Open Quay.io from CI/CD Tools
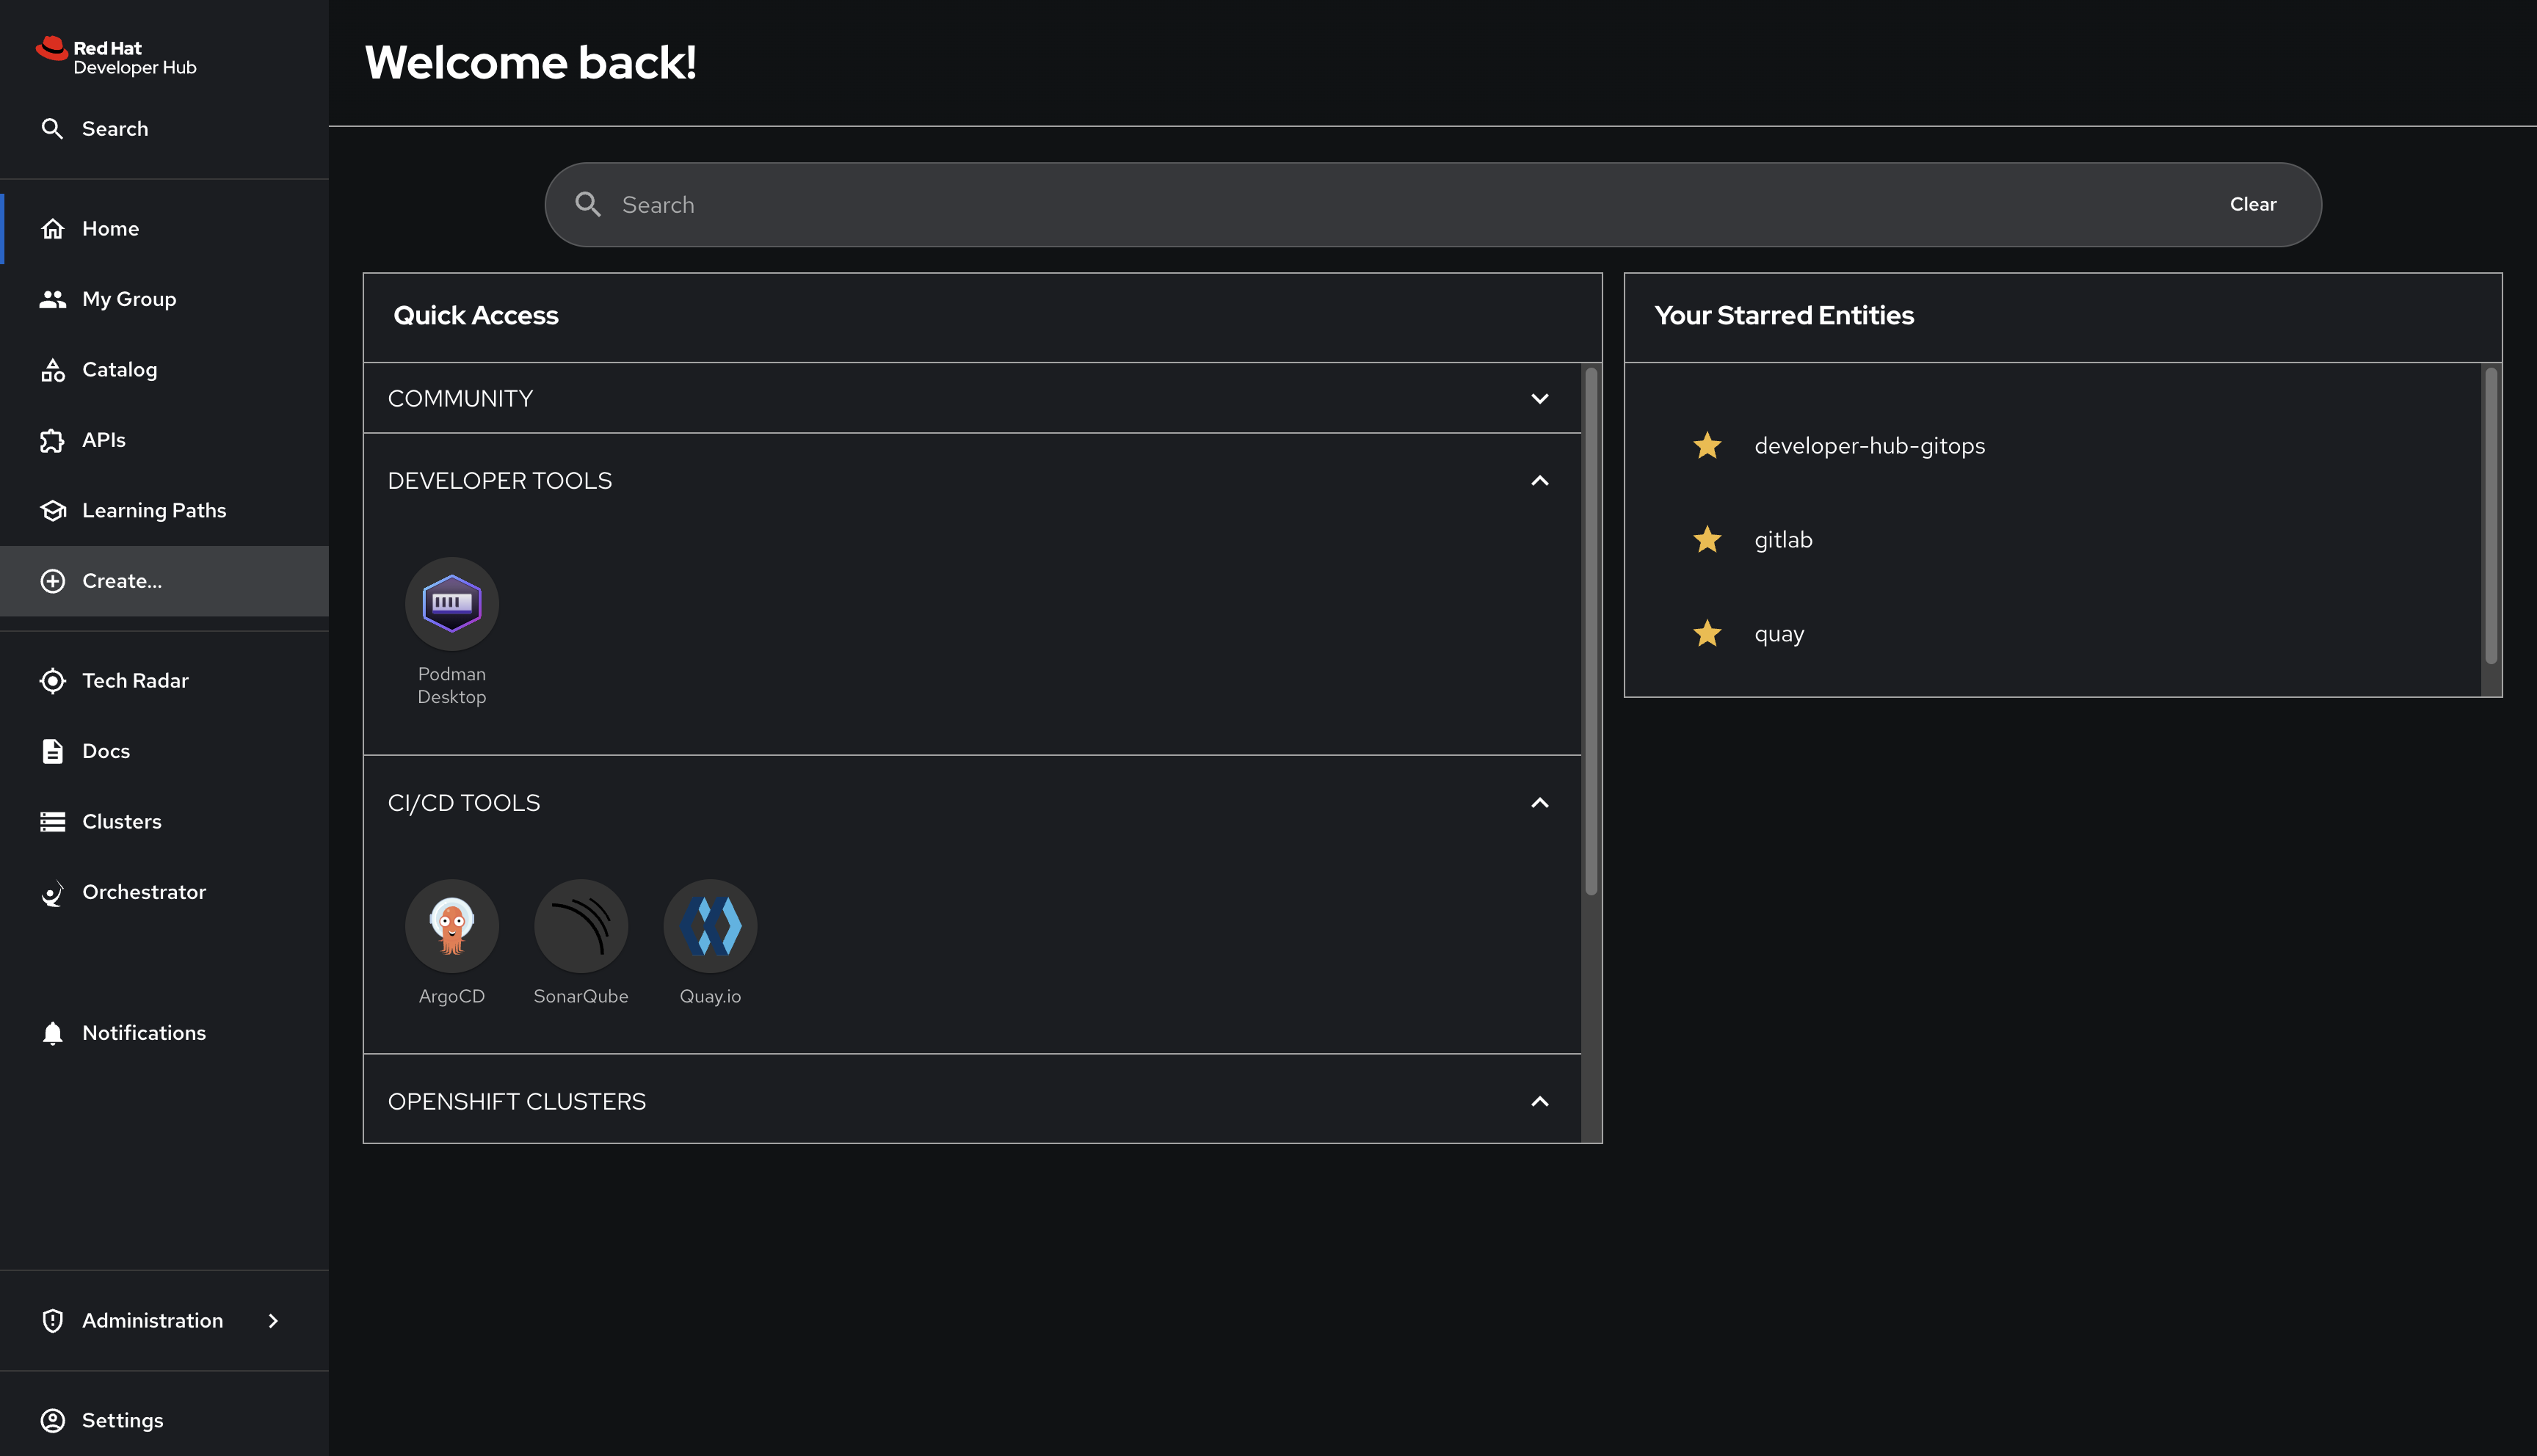Screen dimensions: 2537x1456 709,925
